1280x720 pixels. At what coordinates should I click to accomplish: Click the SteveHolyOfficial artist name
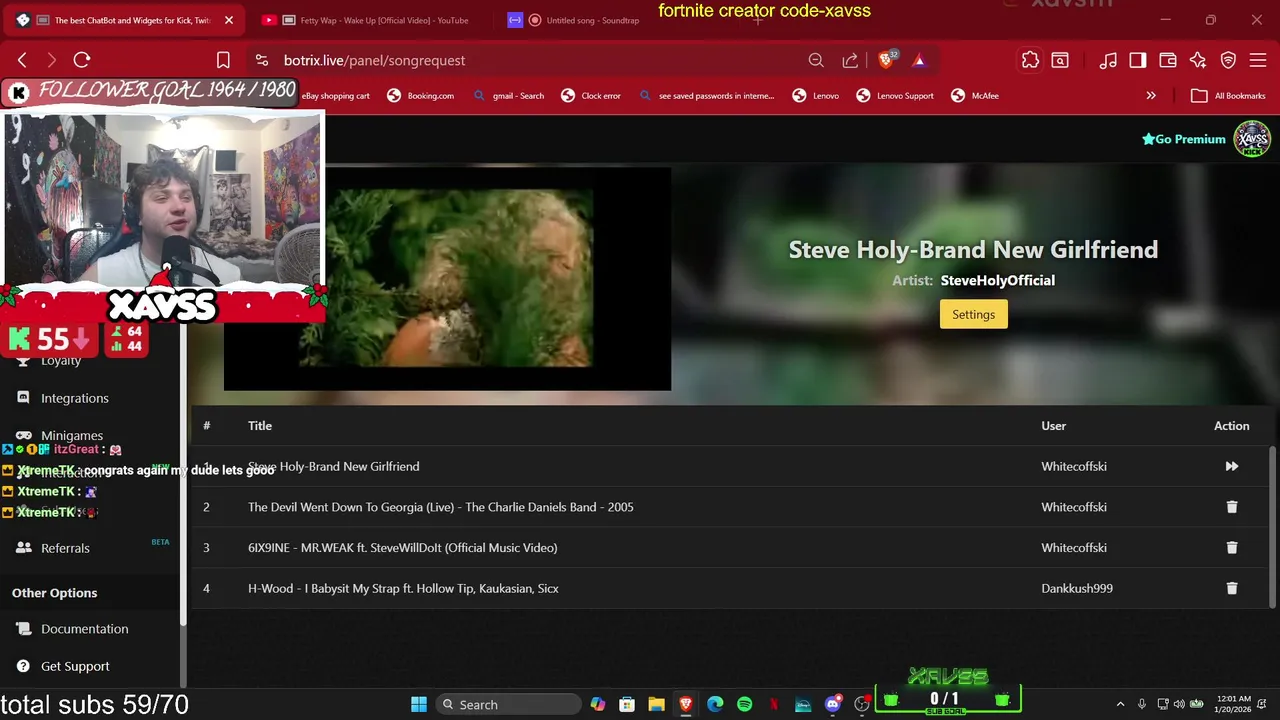pos(997,281)
